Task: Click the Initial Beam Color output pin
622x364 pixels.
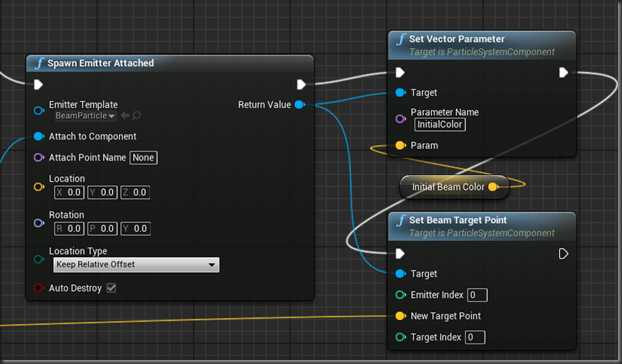Action: coord(492,187)
